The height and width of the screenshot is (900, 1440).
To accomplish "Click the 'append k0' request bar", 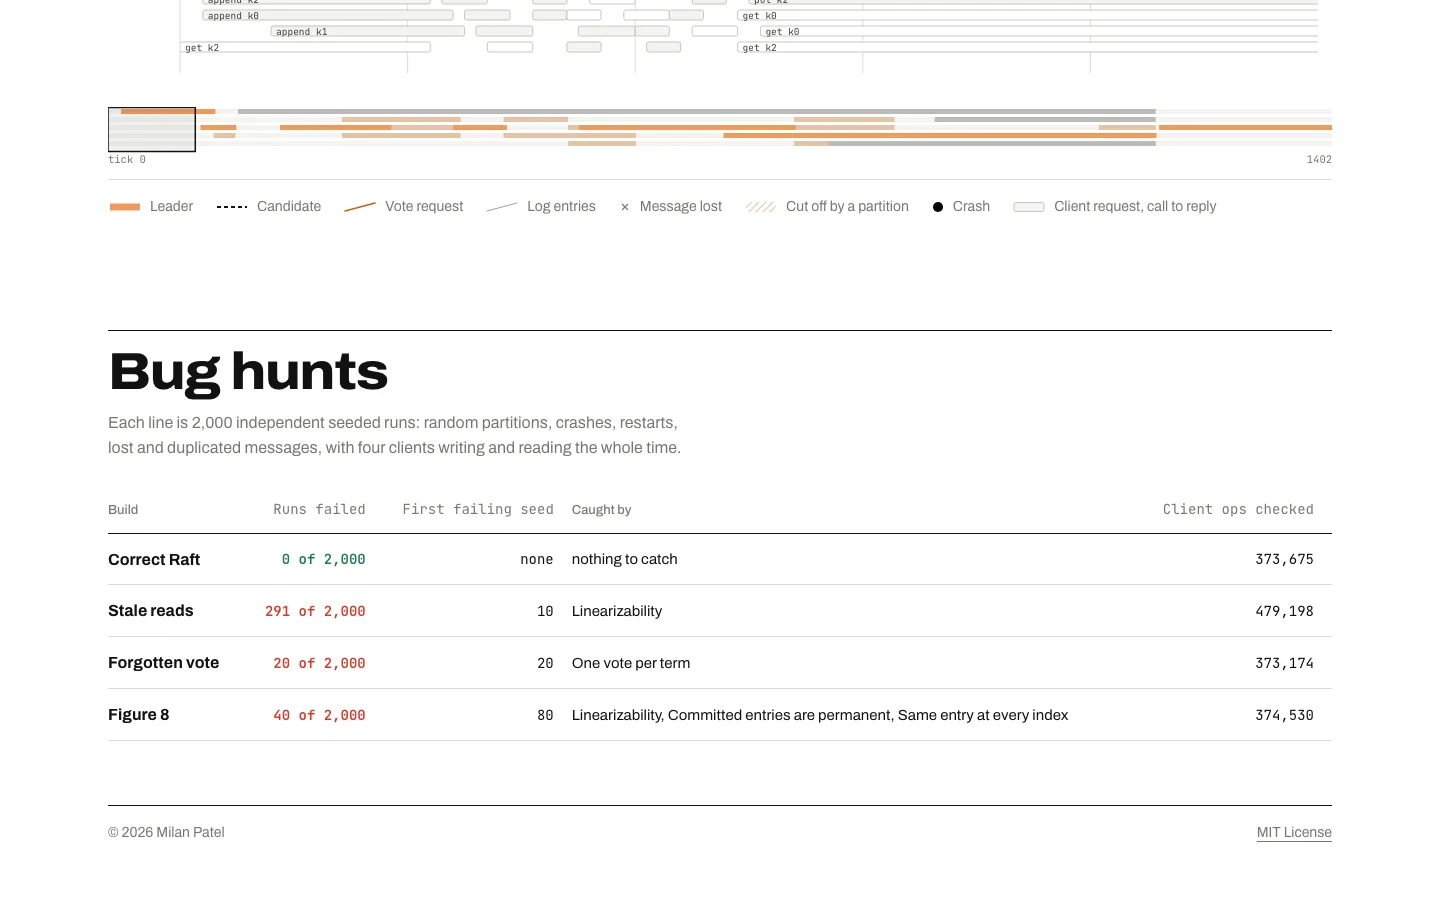I will click(x=327, y=16).
